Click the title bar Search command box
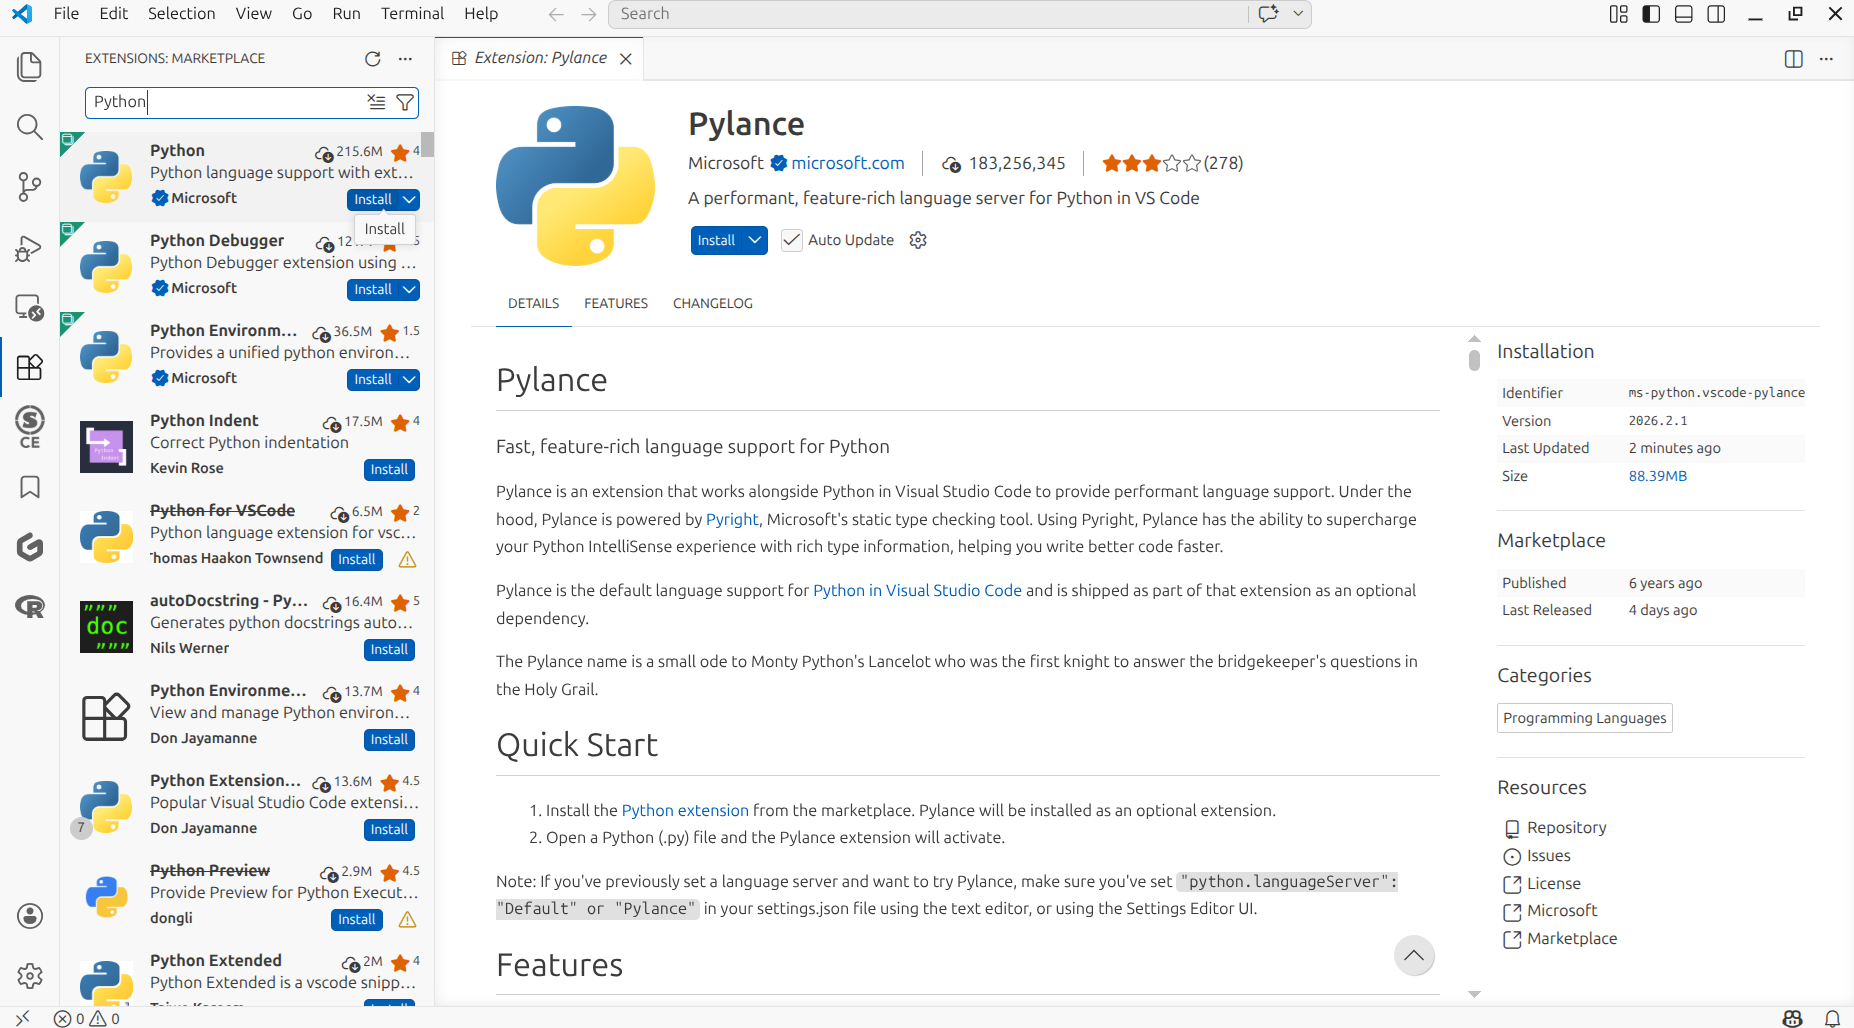 pyautogui.click(x=927, y=14)
